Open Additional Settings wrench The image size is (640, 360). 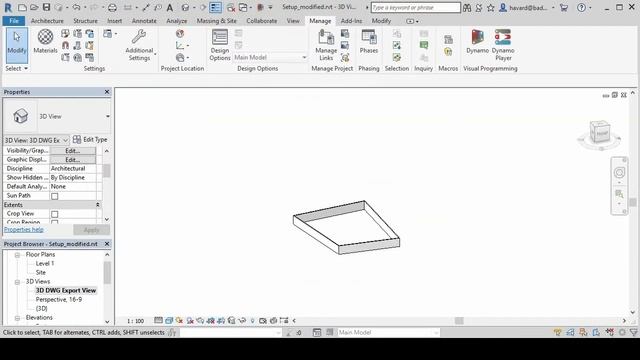[139, 45]
